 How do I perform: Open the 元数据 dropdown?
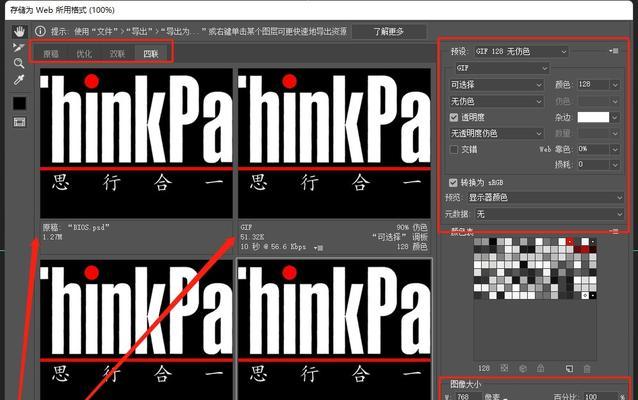tap(549, 214)
